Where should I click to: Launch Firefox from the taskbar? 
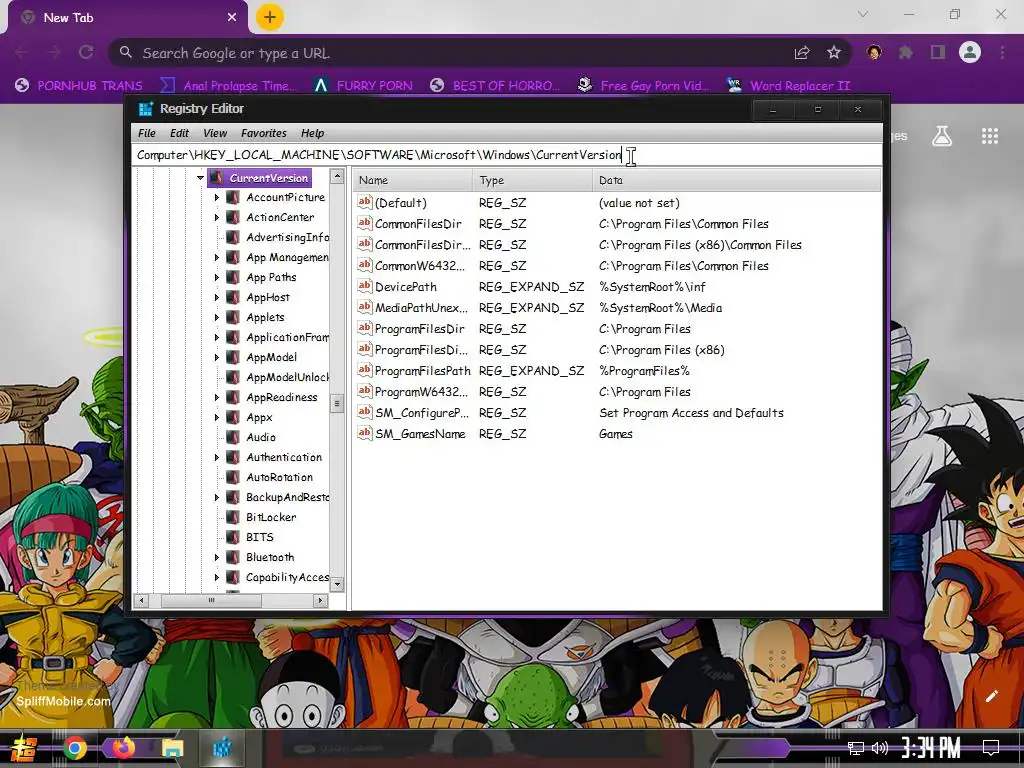tap(123, 748)
